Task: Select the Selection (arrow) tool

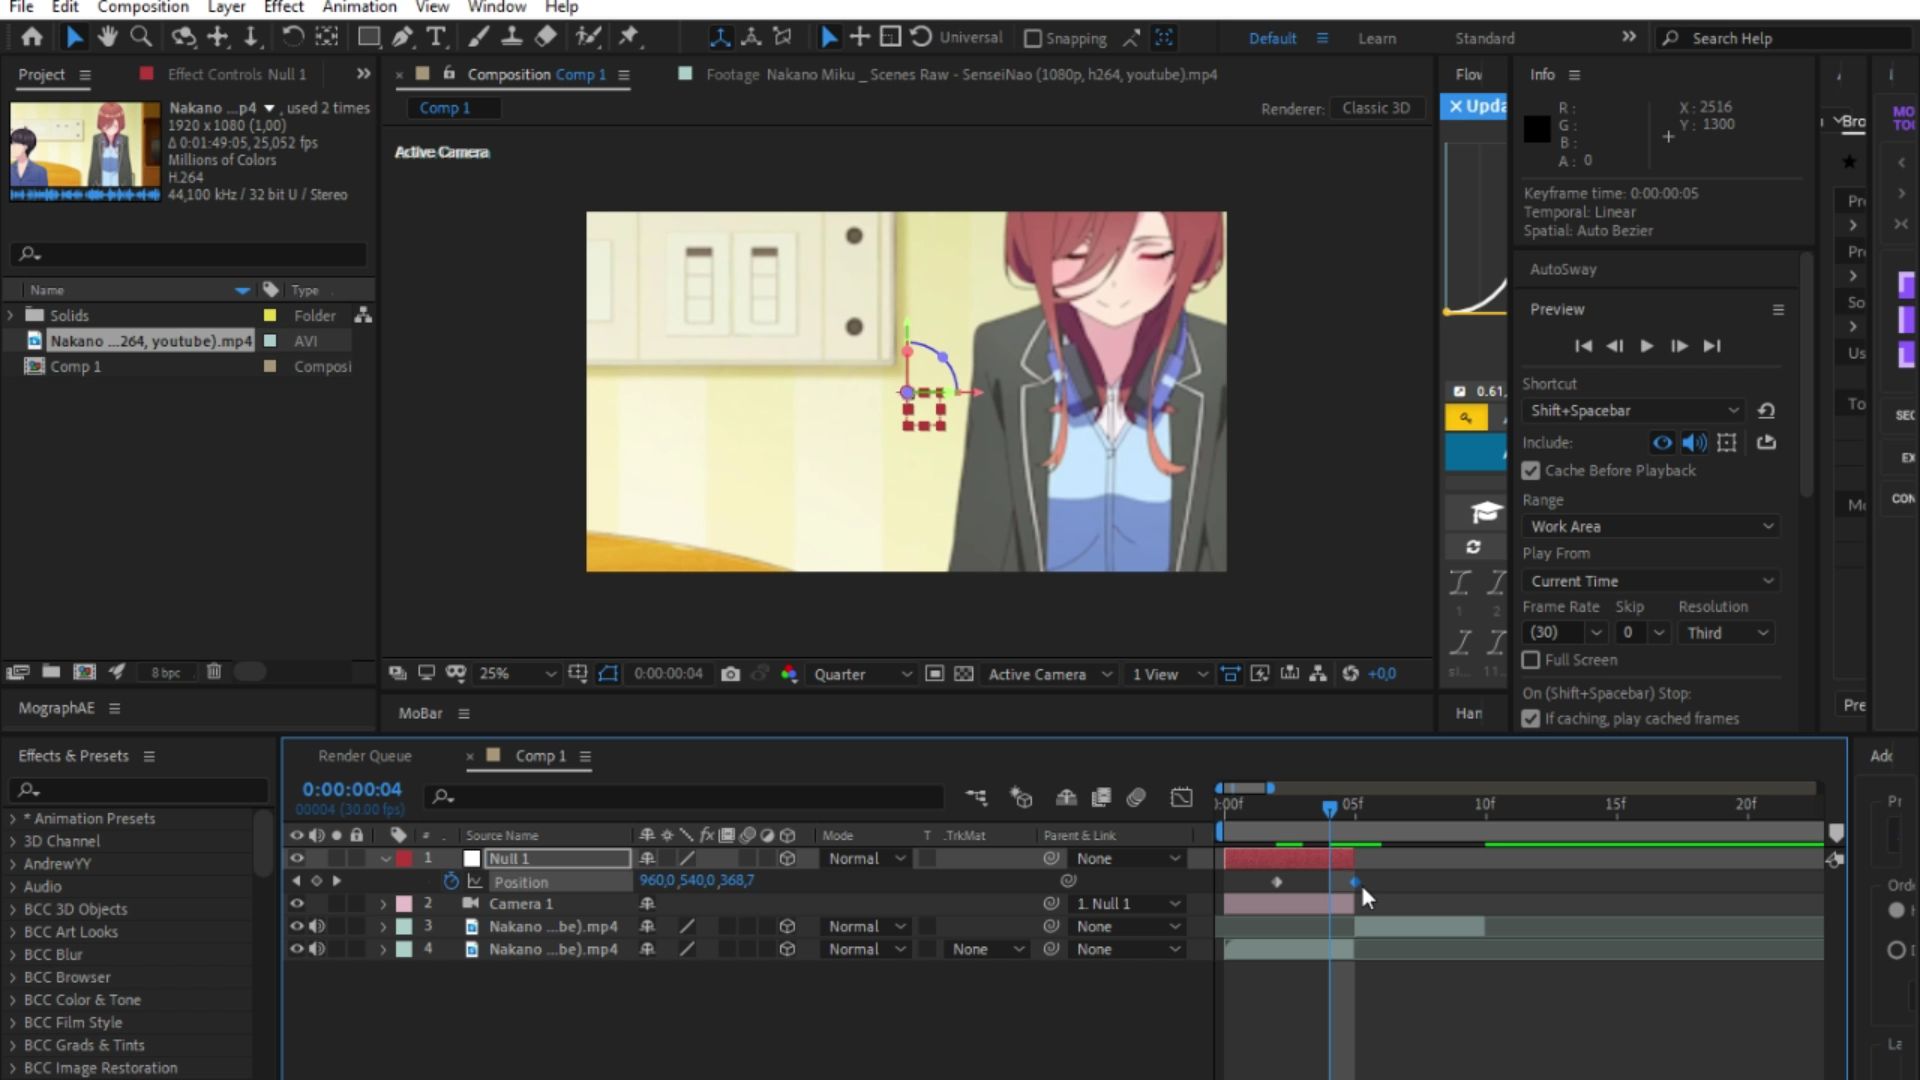Action: coord(74,38)
